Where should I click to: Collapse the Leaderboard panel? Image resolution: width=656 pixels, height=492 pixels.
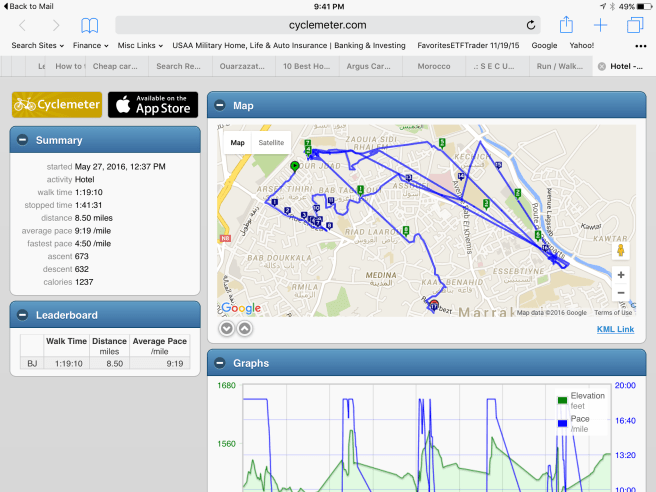tap(22, 314)
